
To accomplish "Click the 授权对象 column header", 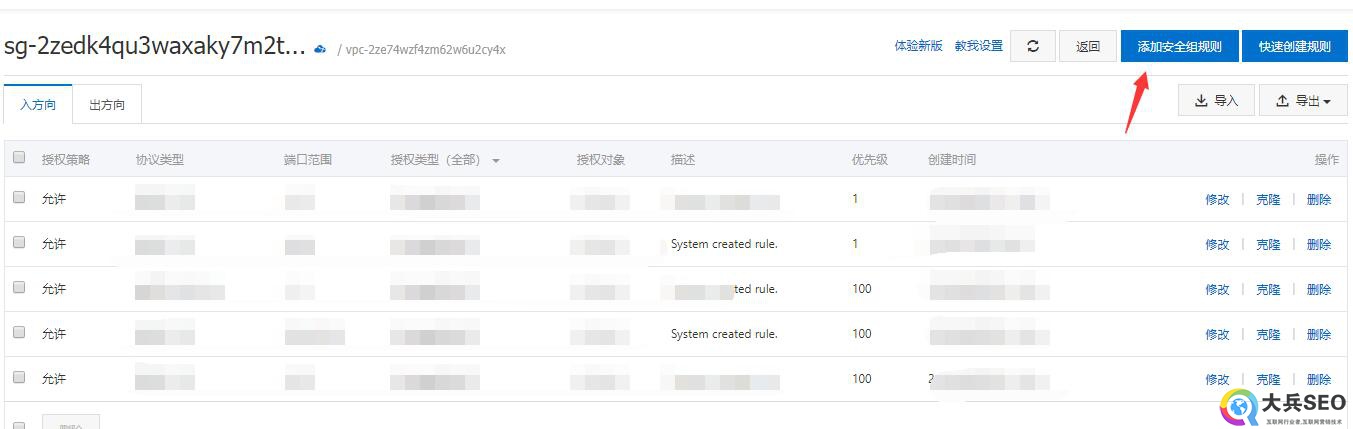I will [601, 160].
